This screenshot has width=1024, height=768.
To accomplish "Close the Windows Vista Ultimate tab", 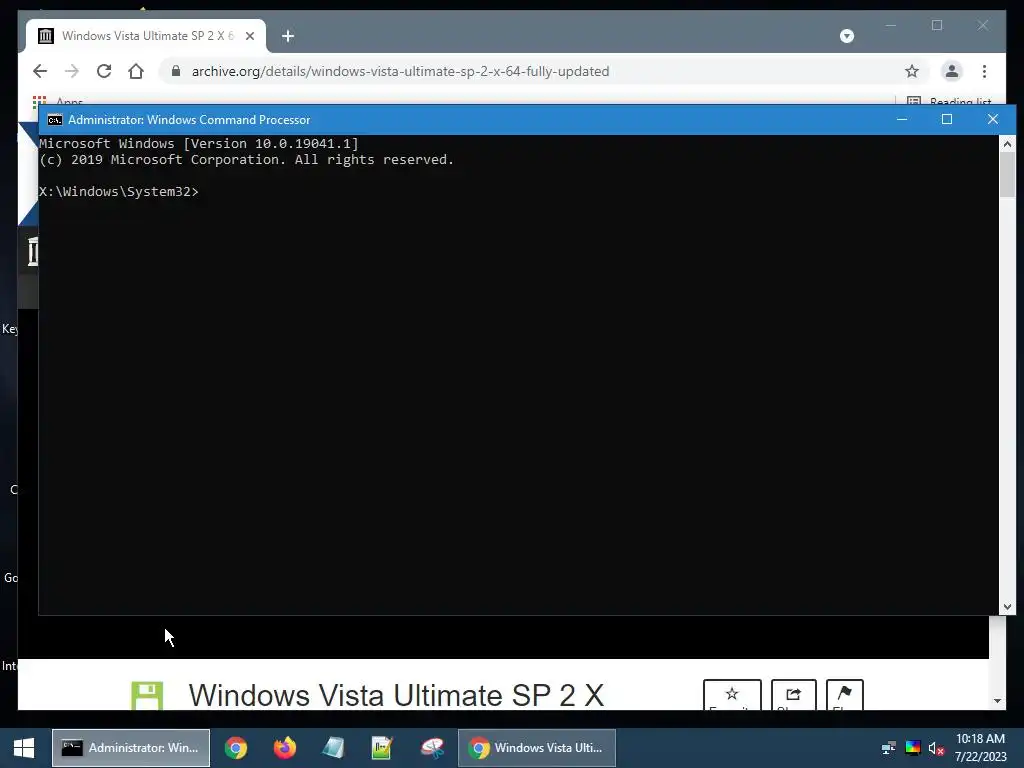I will pos(249,36).
